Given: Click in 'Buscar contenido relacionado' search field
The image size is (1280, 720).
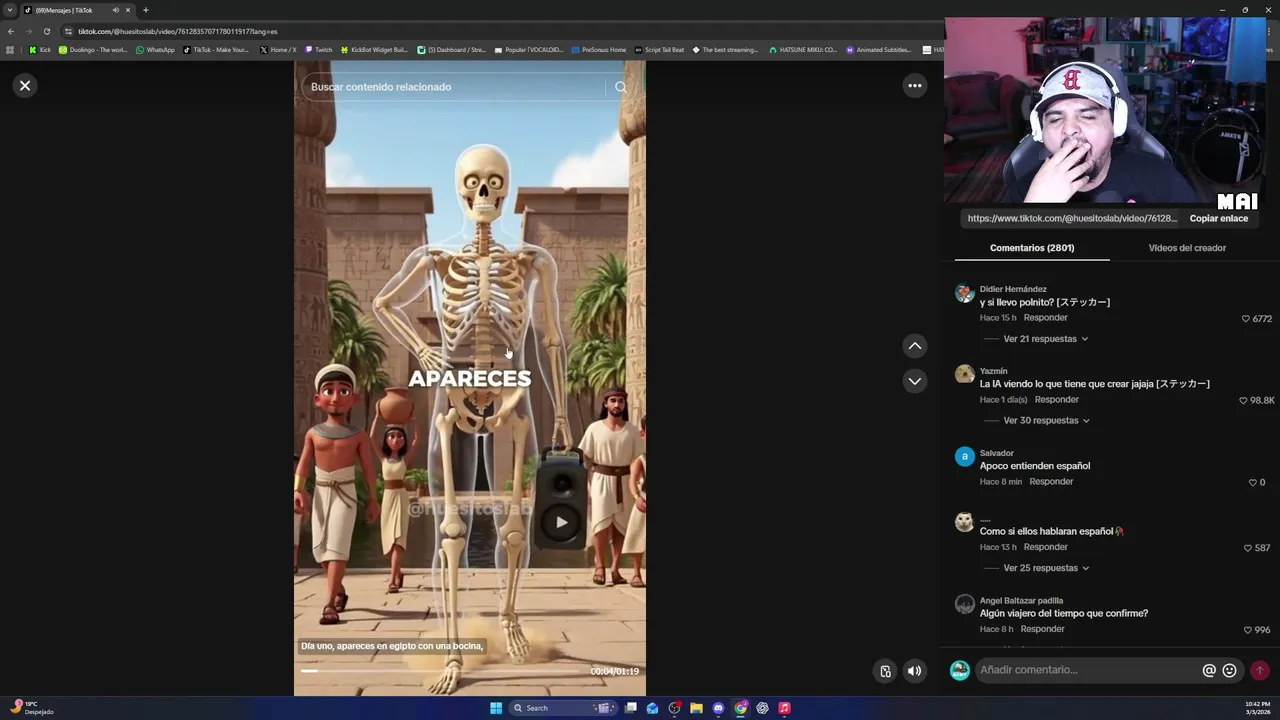Looking at the screenshot, I should pyautogui.click(x=455, y=87).
